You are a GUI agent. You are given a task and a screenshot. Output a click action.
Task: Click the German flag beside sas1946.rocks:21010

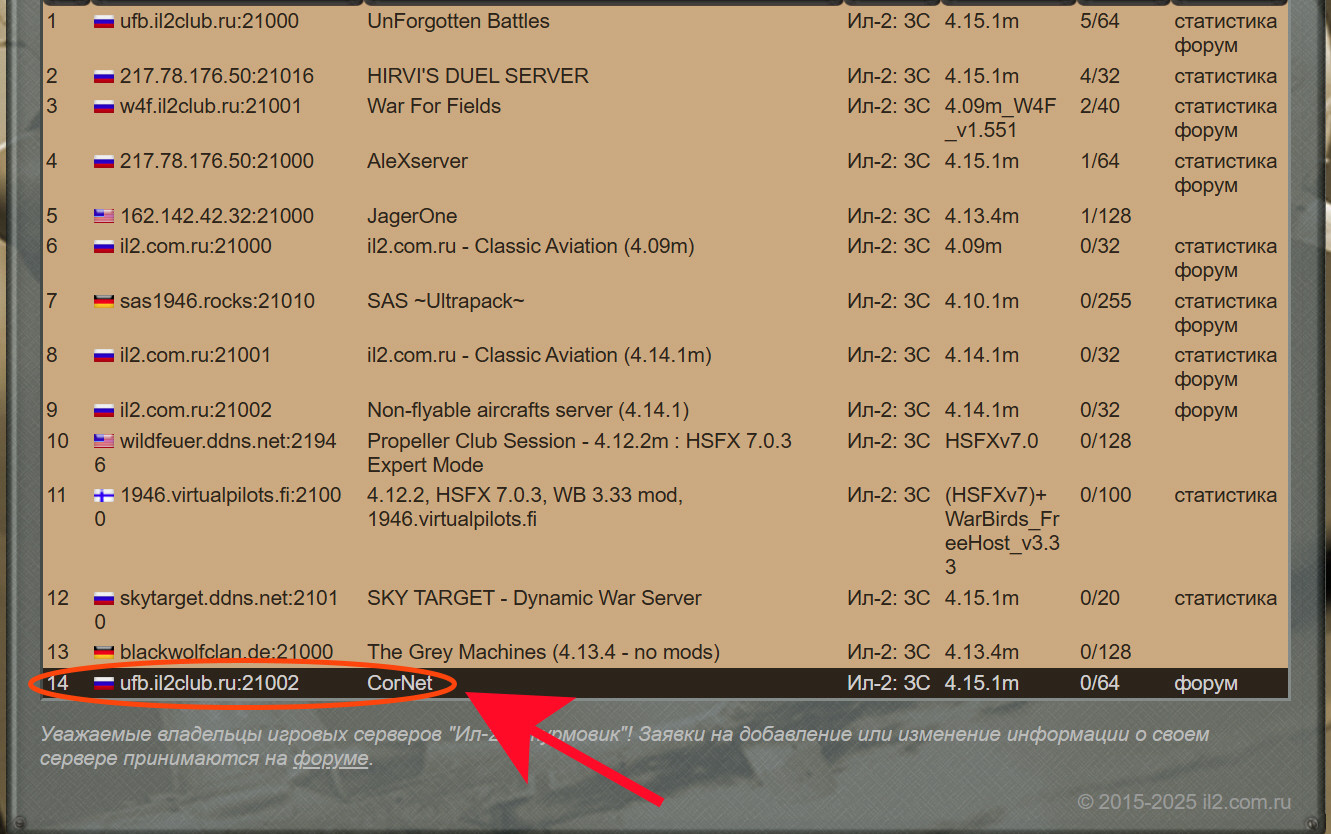(104, 301)
